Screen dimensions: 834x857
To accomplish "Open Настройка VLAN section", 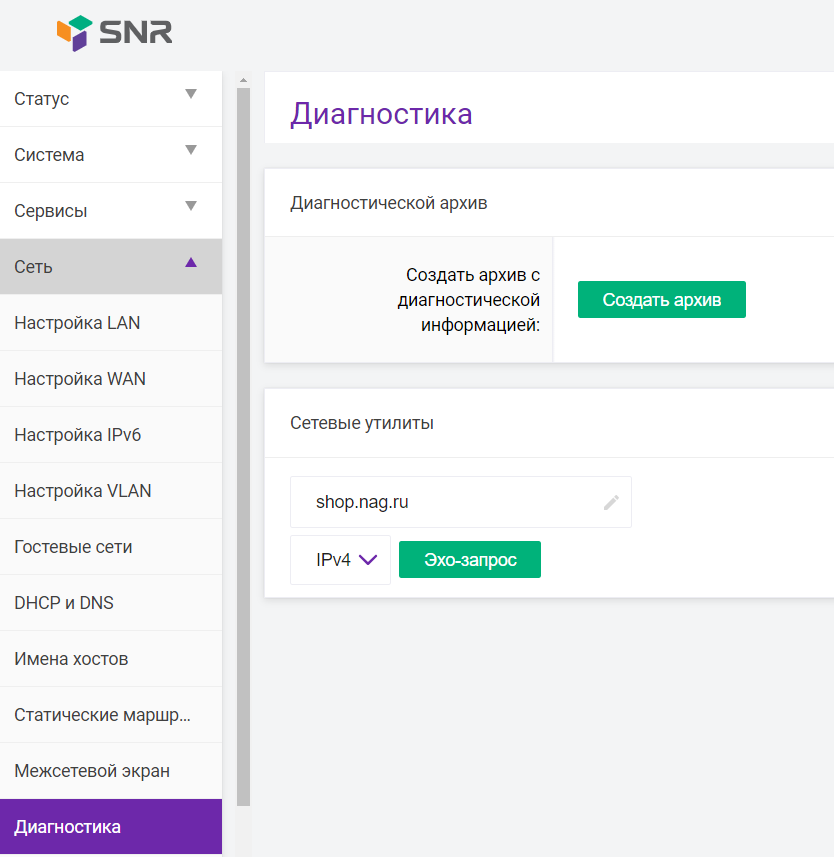I will pyautogui.click(x=111, y=491).
